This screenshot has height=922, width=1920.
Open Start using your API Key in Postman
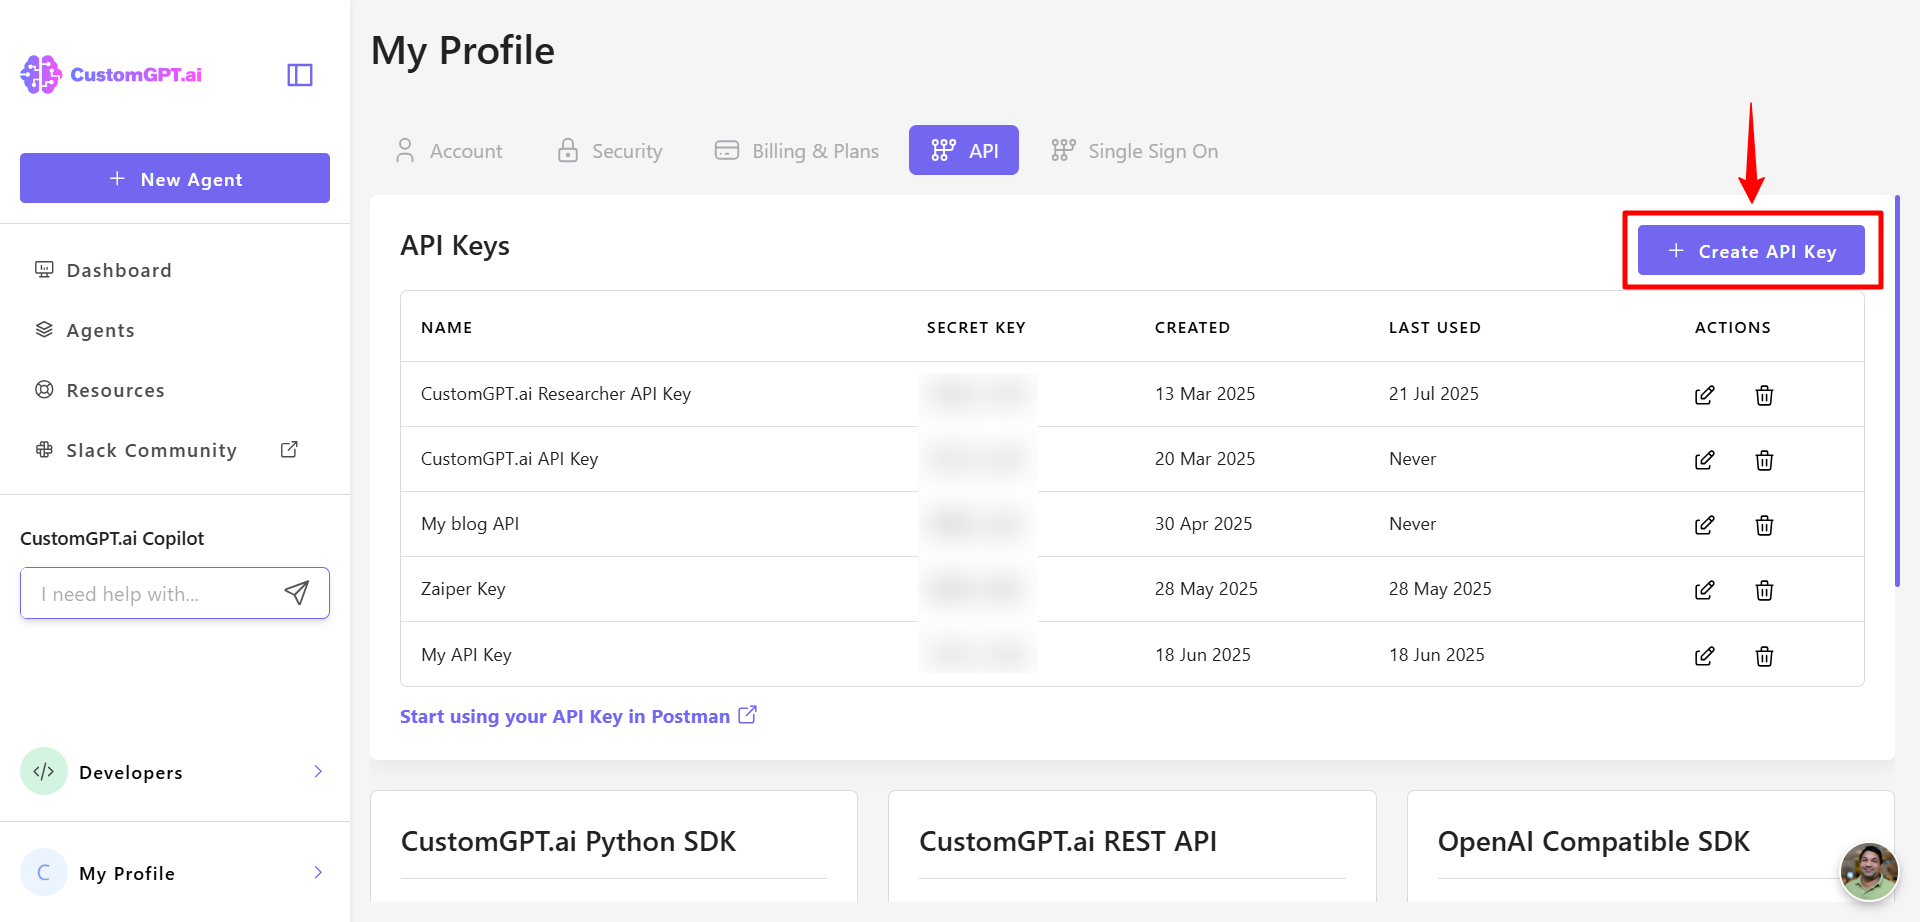pyautogui.click(x=565, y=716)
